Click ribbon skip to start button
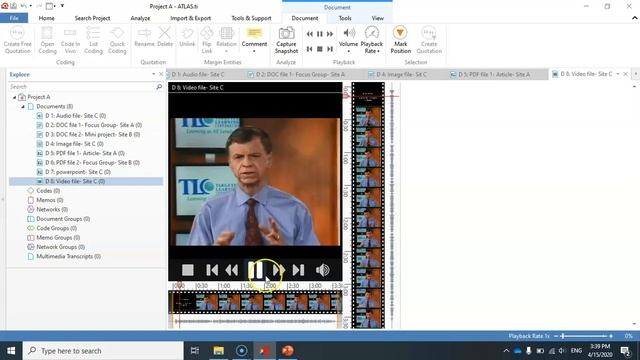640x360 pixels. coord(309,49)
